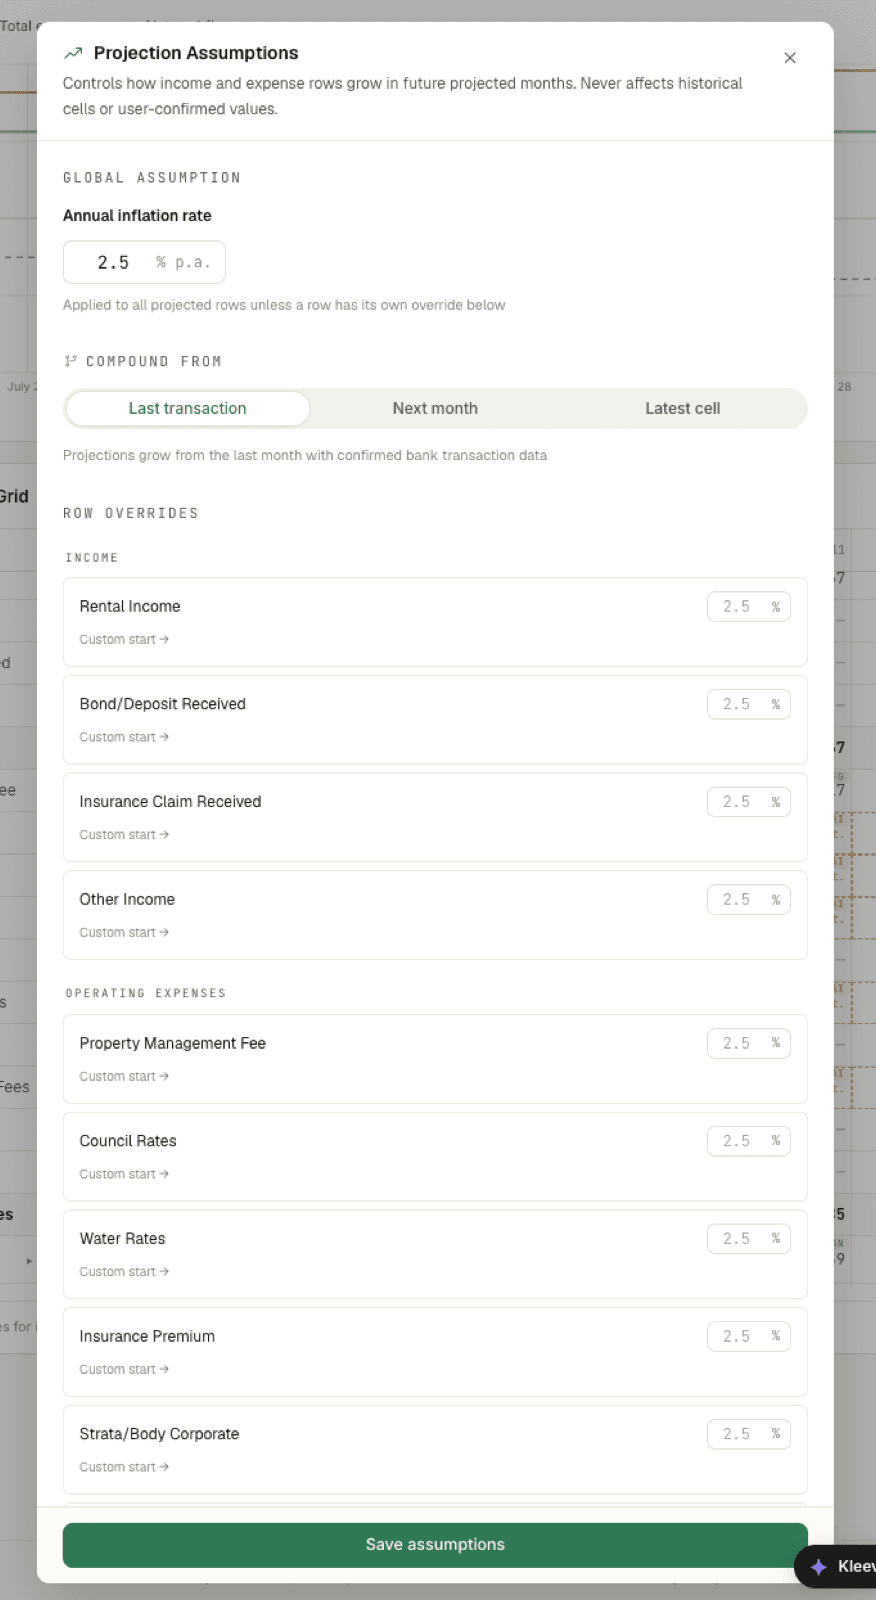Click the Projection Assumptions trend icon
The image size is (876, 1600).
(x=73, y=53)
